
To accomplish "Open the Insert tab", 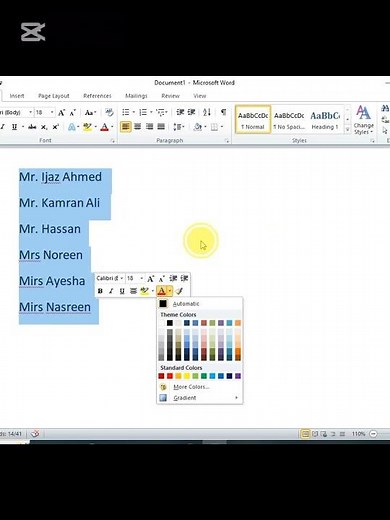I will click(17, 96).
